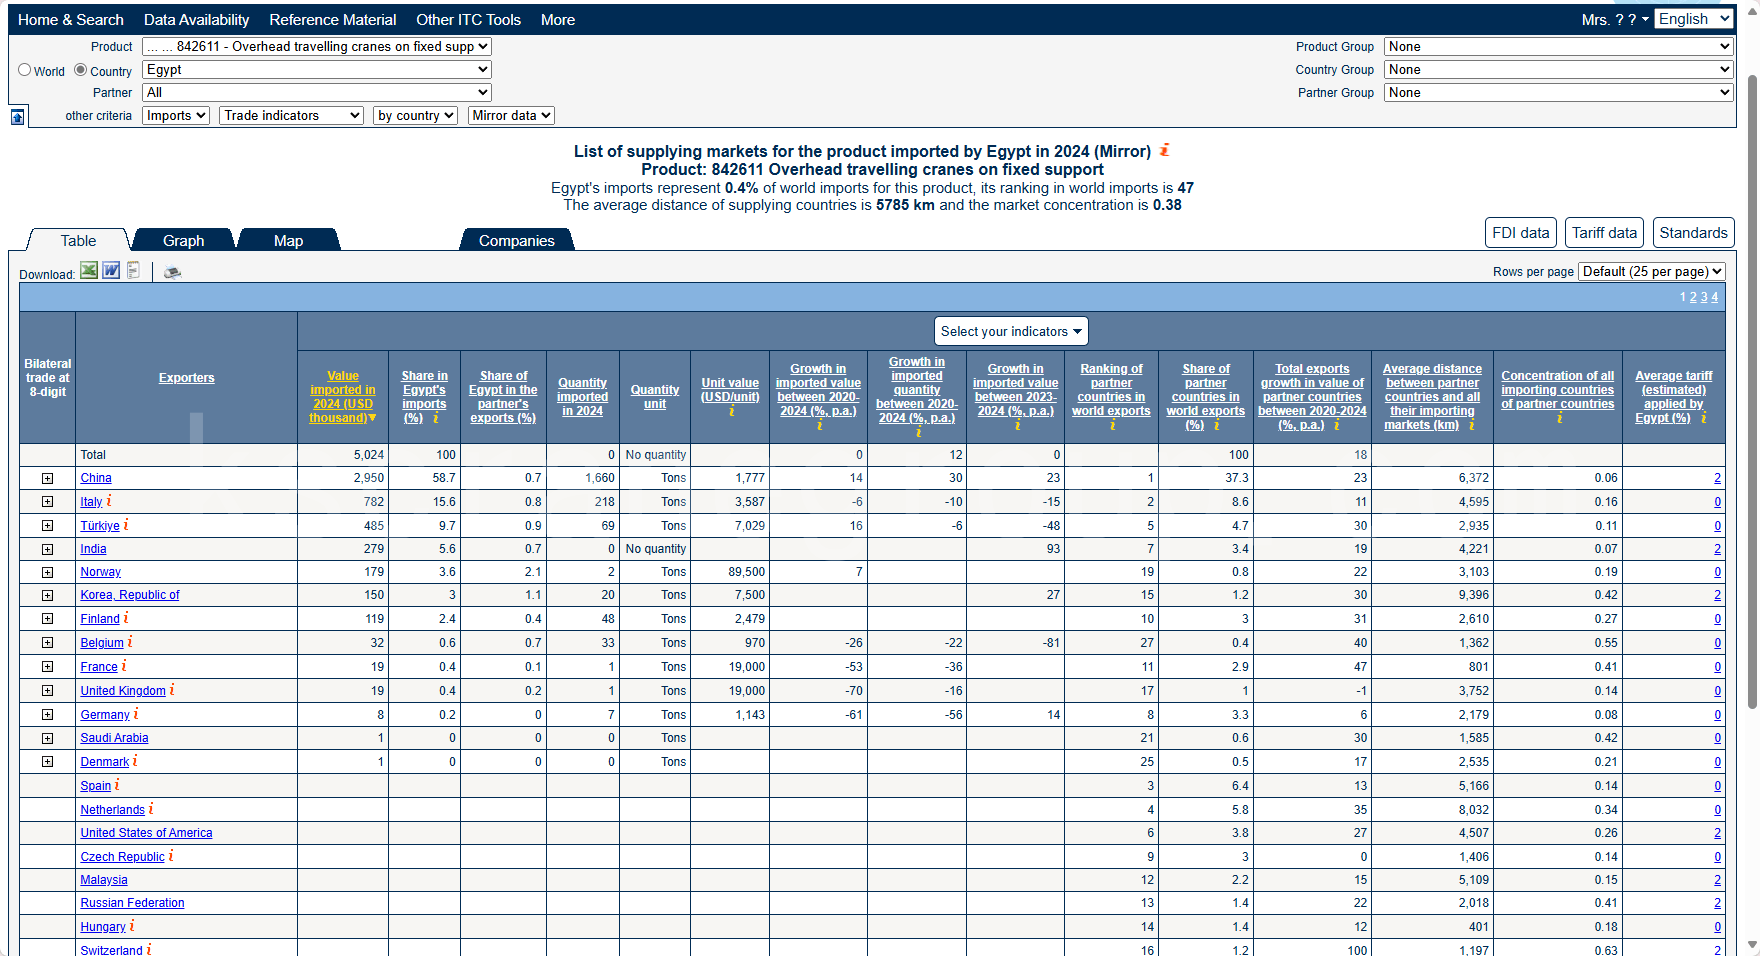The width and height of the screenshot is (1760, 956).
Task: Click the info icon next to Czech Republic
Action: pyautogui.click(x=171, y=856)
